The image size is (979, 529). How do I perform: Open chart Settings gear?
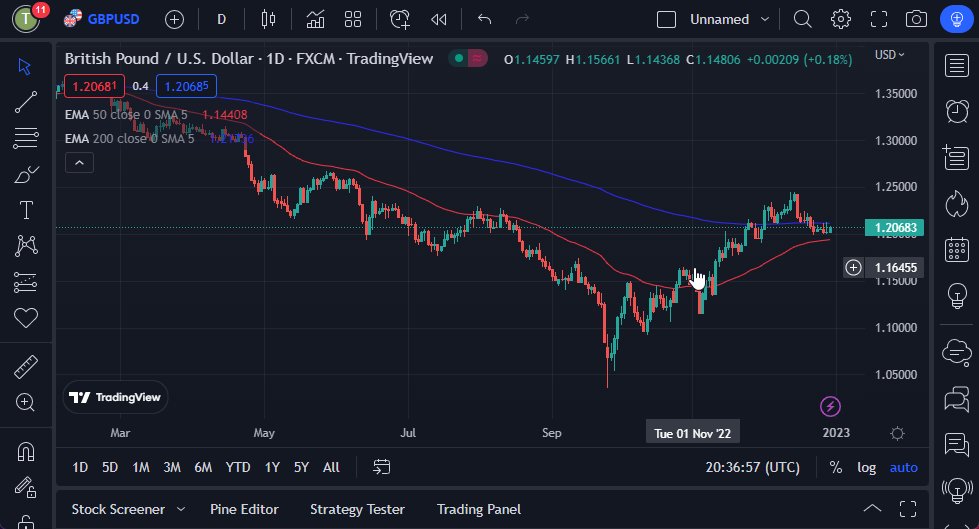(841, 19)
